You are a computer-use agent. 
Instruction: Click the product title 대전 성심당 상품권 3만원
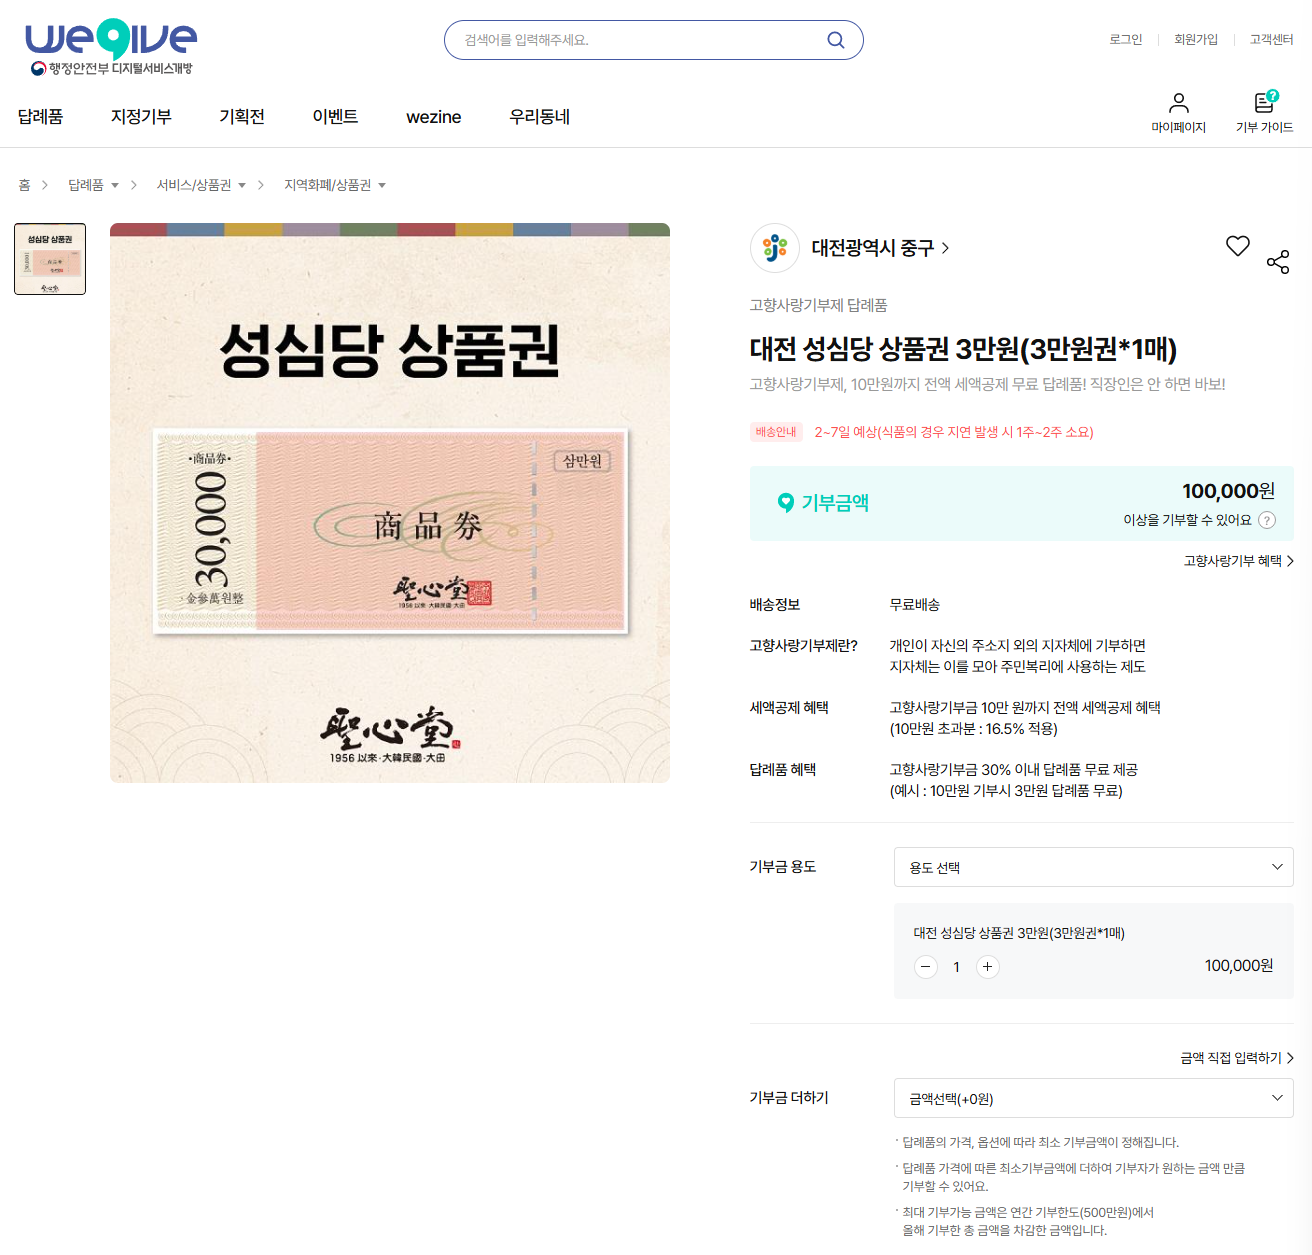point(963,349)
